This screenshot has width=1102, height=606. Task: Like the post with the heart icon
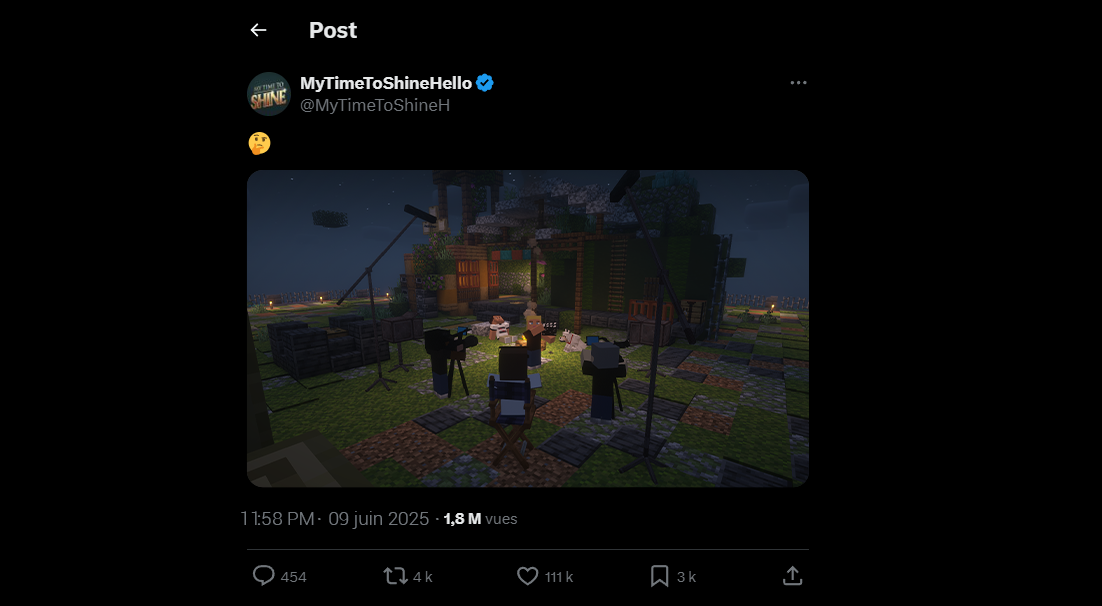[x=528, y=576]
